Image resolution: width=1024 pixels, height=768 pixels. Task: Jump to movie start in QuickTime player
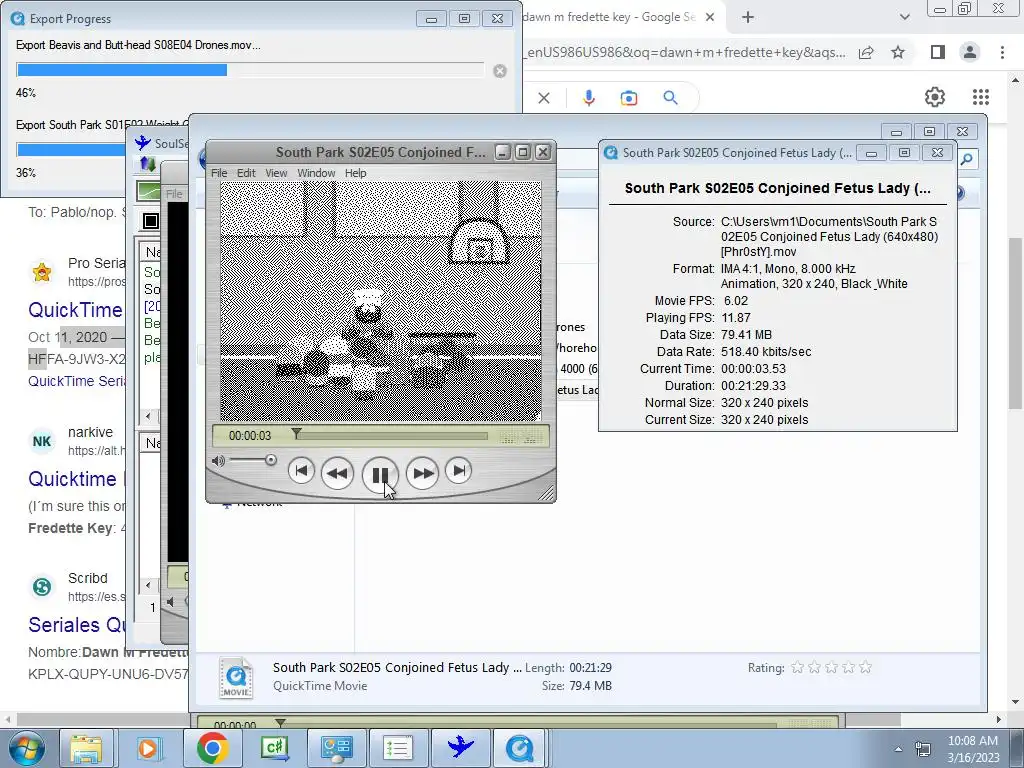[x=301, y=471]
